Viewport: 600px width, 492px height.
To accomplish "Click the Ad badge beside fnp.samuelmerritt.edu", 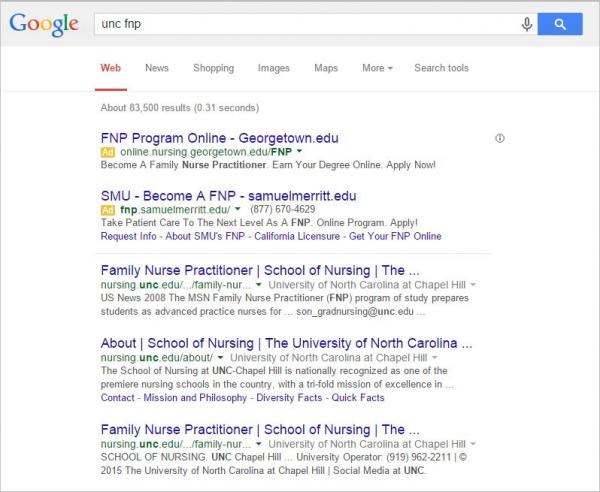I will (x=108, y=210).
